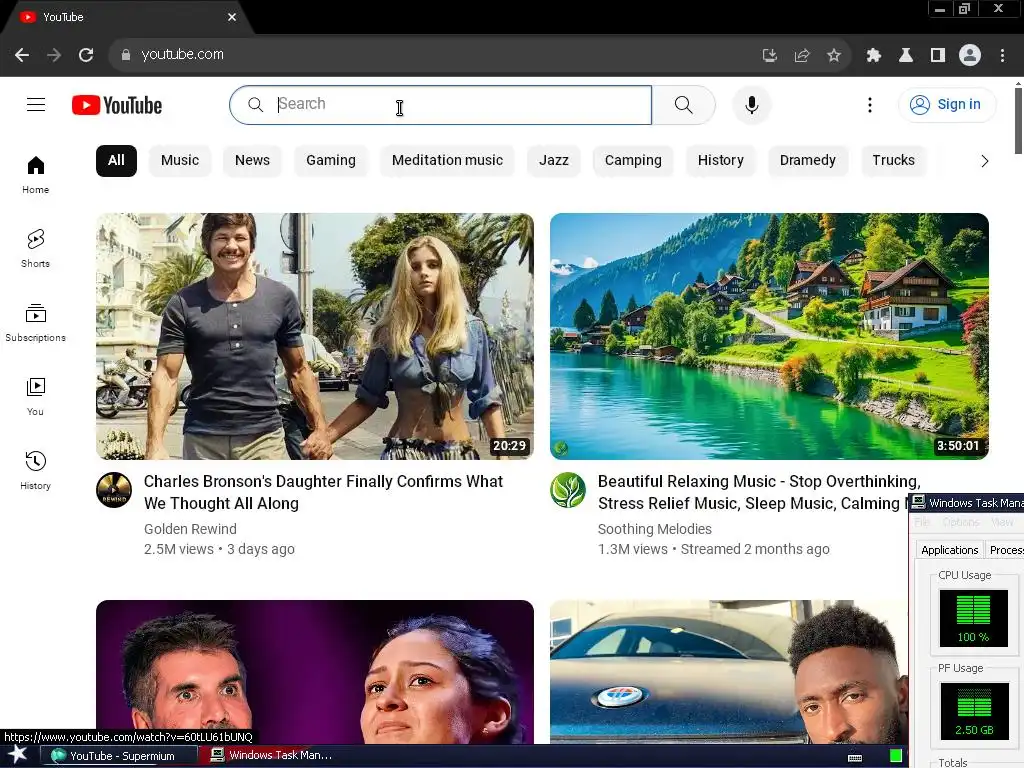Click the keyboard tray icon
Screen dimensions: 1024x768
point(855,758)
